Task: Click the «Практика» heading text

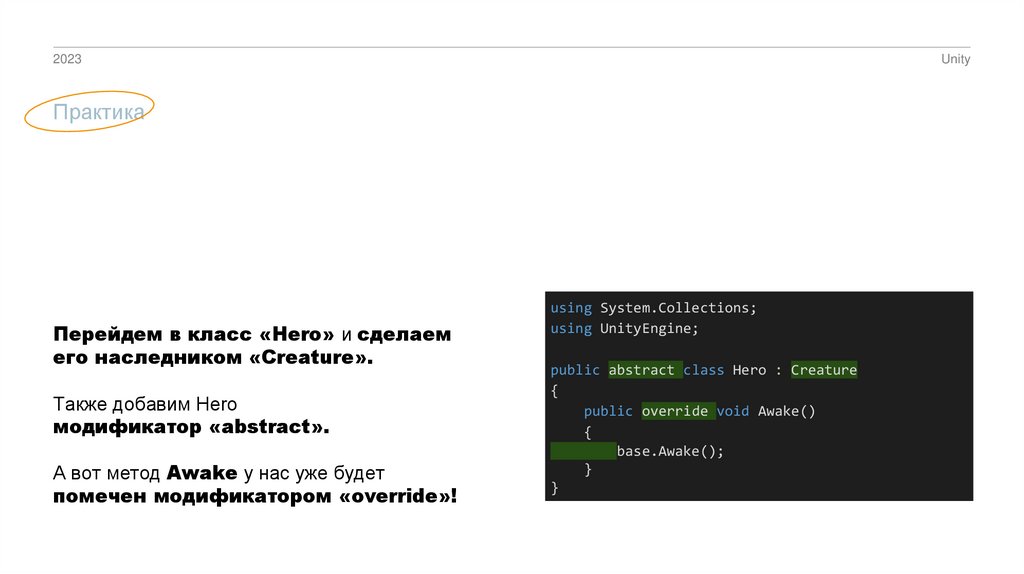Action: pos(99,113)
